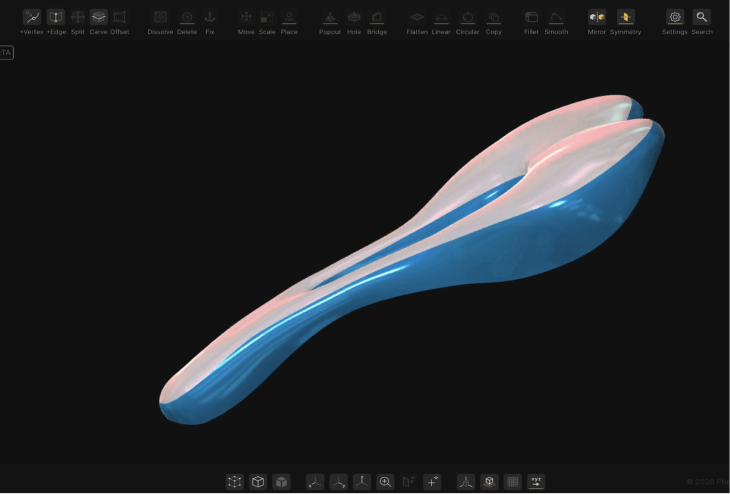Click the Popout tool icon

(330, 18)
